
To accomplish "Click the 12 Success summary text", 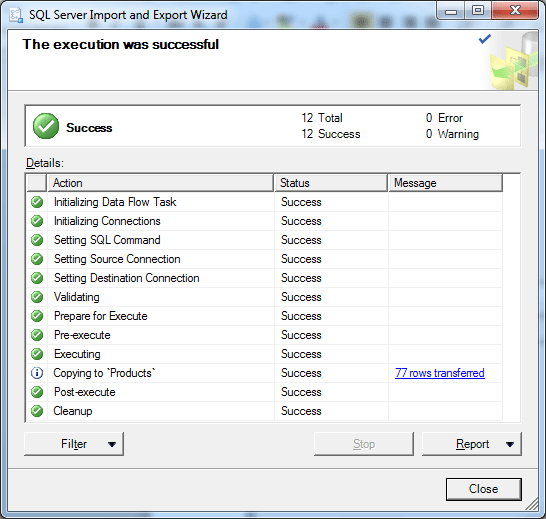I will [331, 134].
